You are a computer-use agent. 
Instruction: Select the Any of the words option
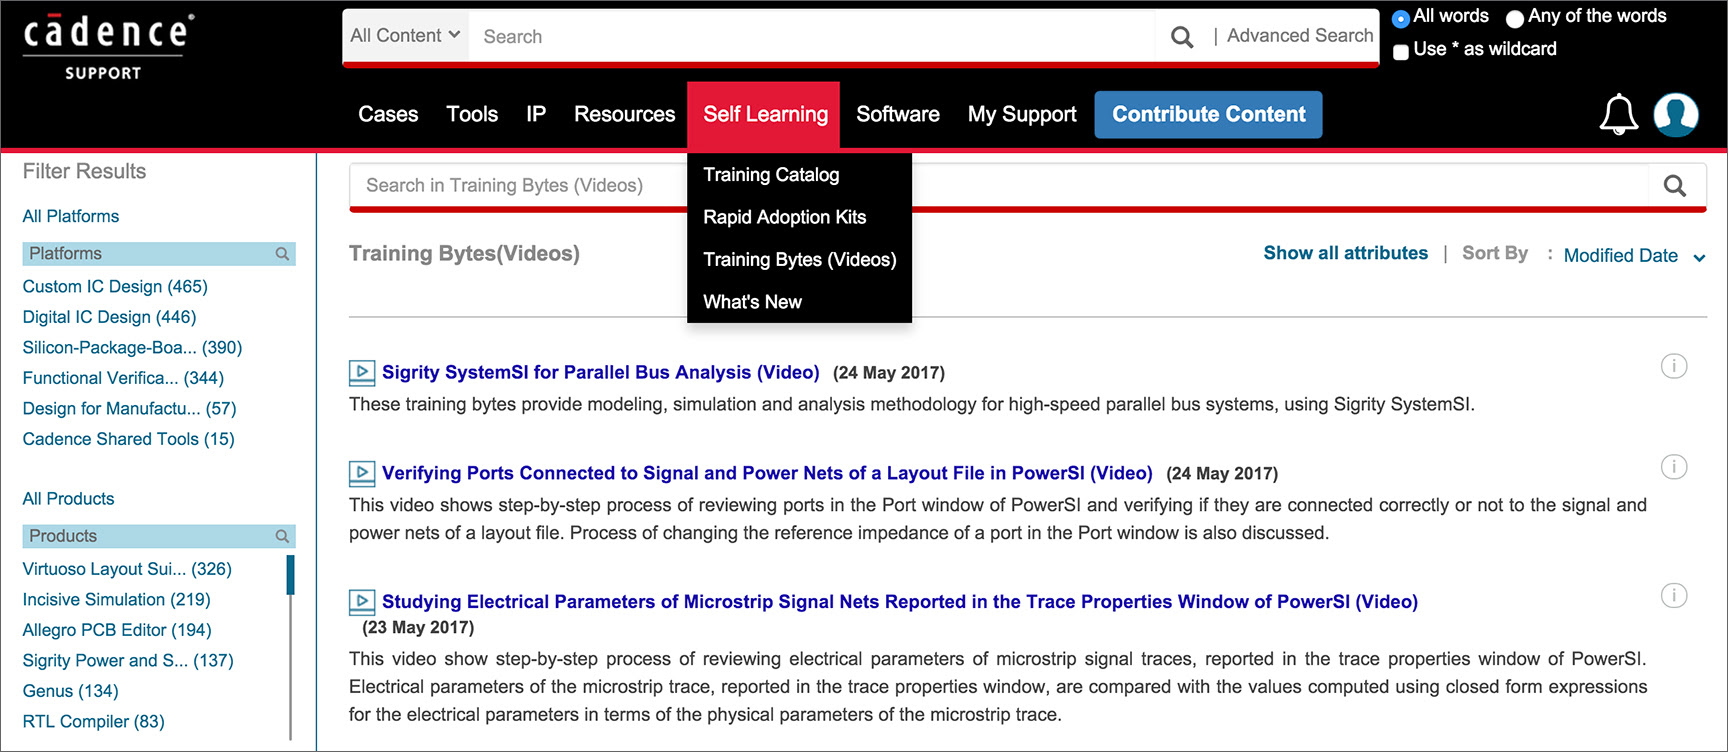(x=1515, y=18)
